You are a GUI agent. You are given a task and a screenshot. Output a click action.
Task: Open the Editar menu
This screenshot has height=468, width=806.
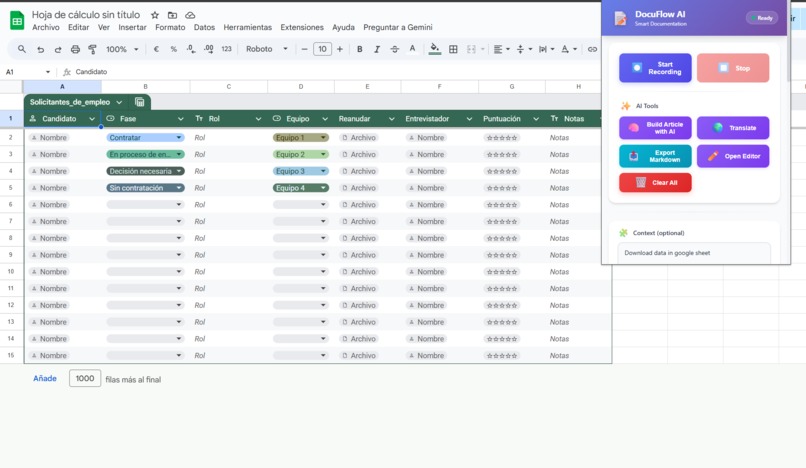pos(79,27)
